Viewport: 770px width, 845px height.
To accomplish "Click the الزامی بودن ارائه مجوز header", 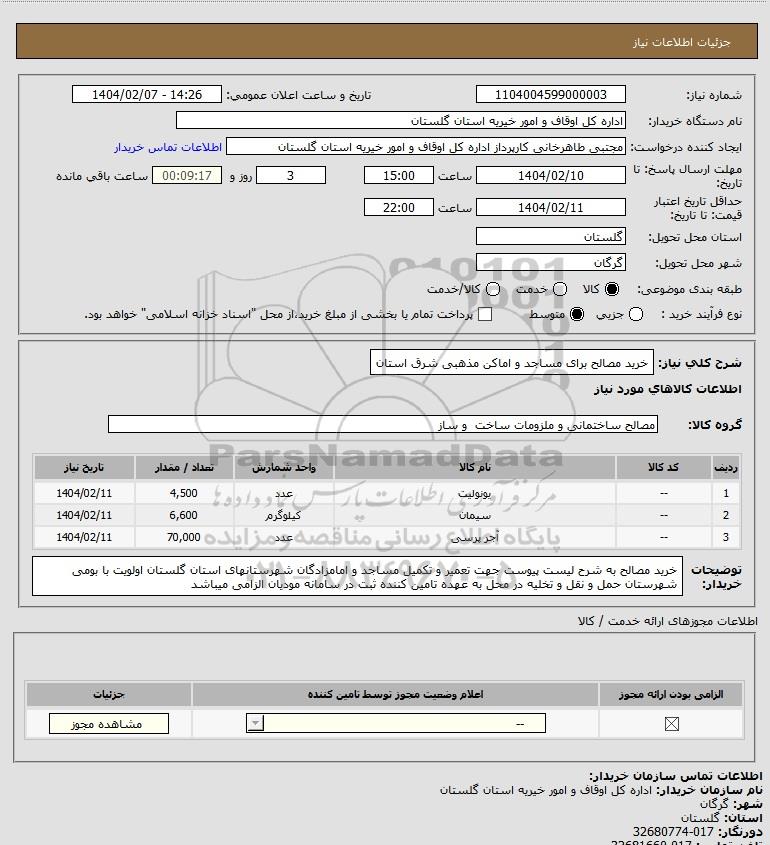I will 671,694.
